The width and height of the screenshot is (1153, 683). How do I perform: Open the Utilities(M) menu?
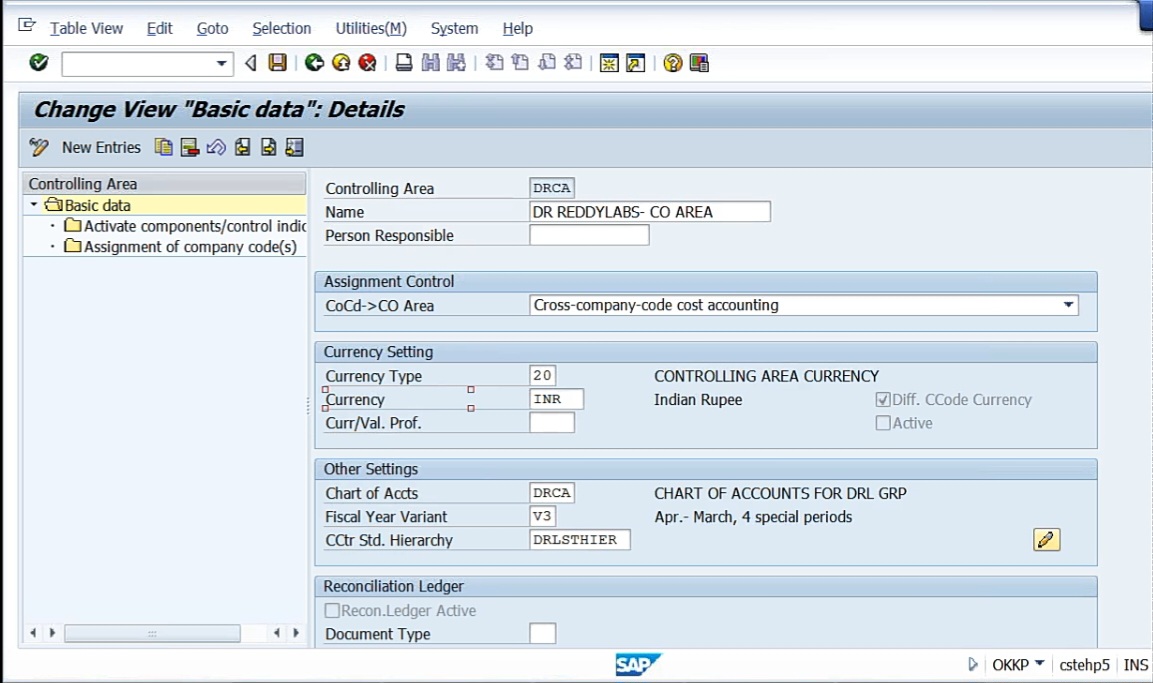pyautogui.click(x=371, y=28)
